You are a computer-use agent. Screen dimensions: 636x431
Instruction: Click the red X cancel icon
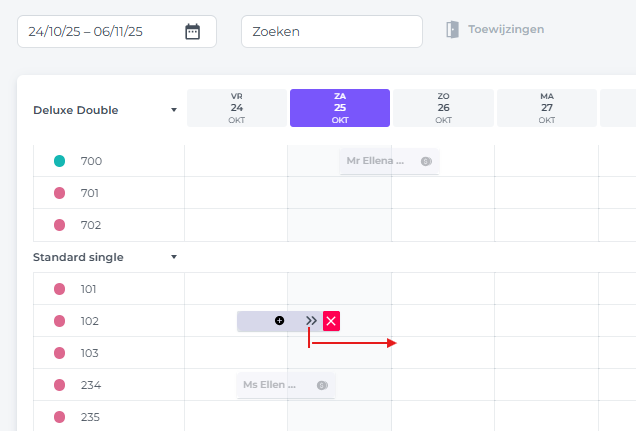click(331, 321)
